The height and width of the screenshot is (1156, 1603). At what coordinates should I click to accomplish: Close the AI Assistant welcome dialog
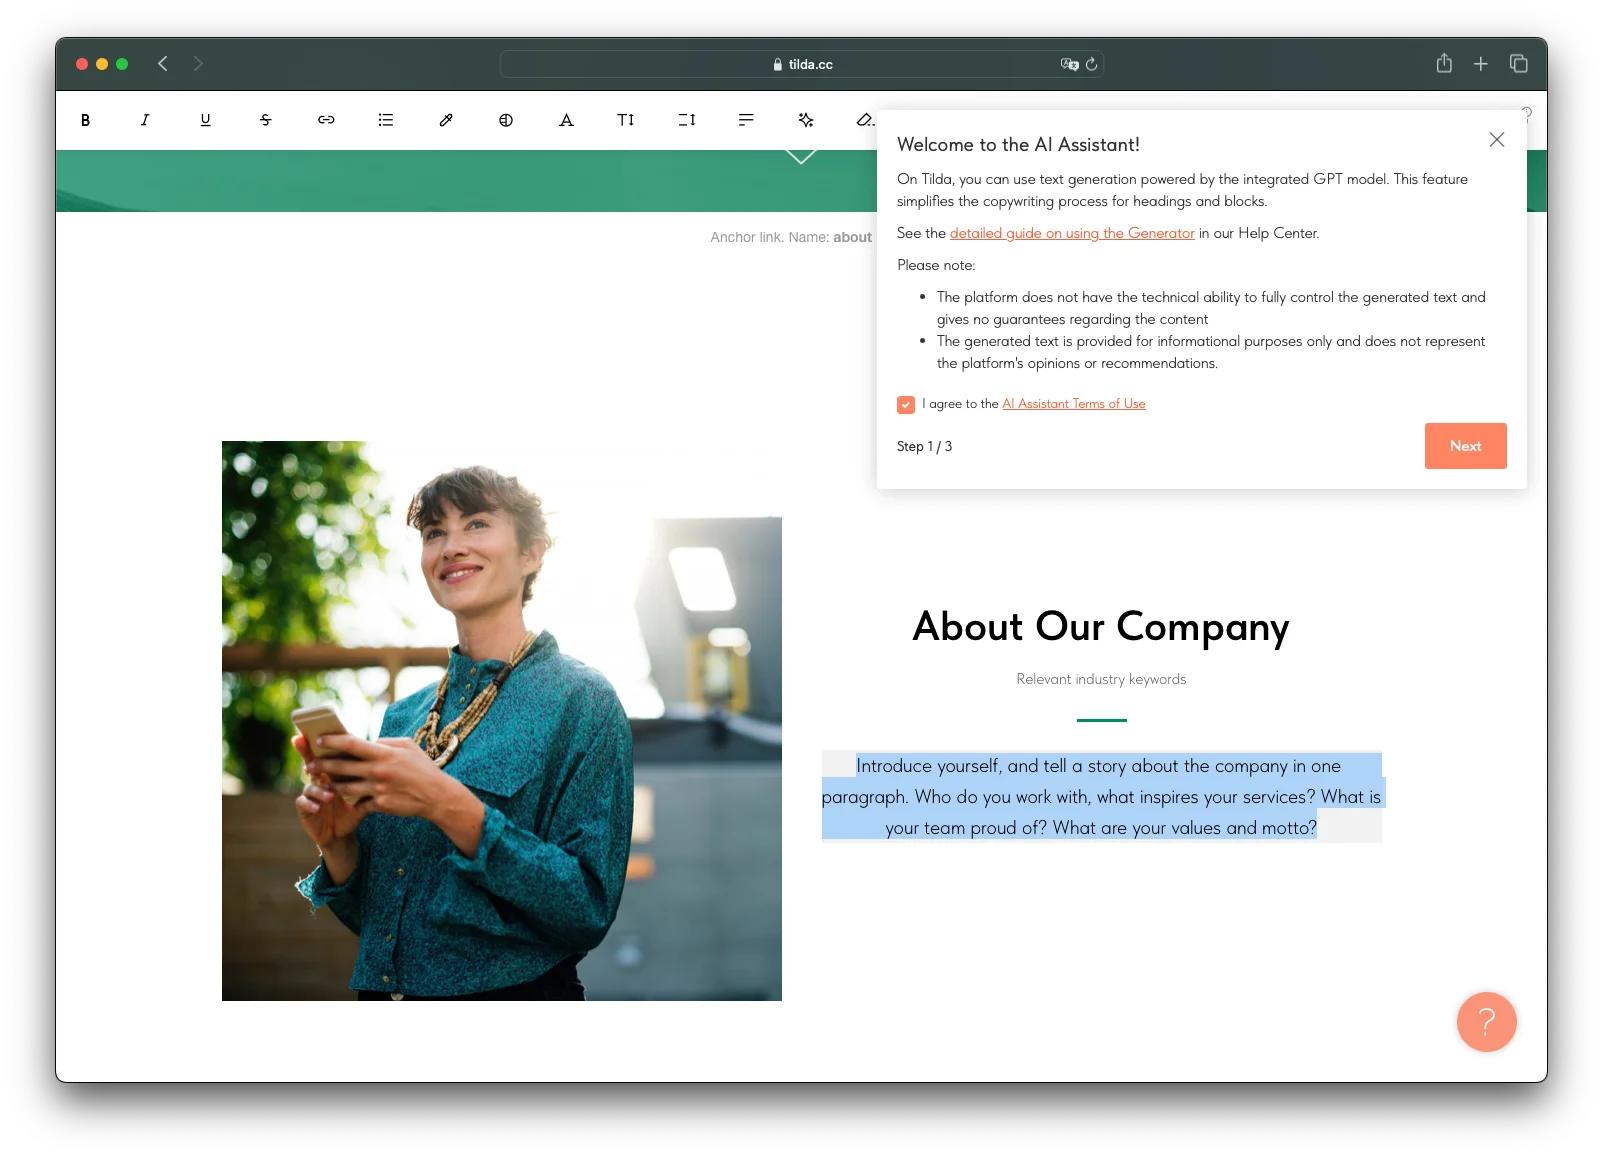tap(1496, 140)
